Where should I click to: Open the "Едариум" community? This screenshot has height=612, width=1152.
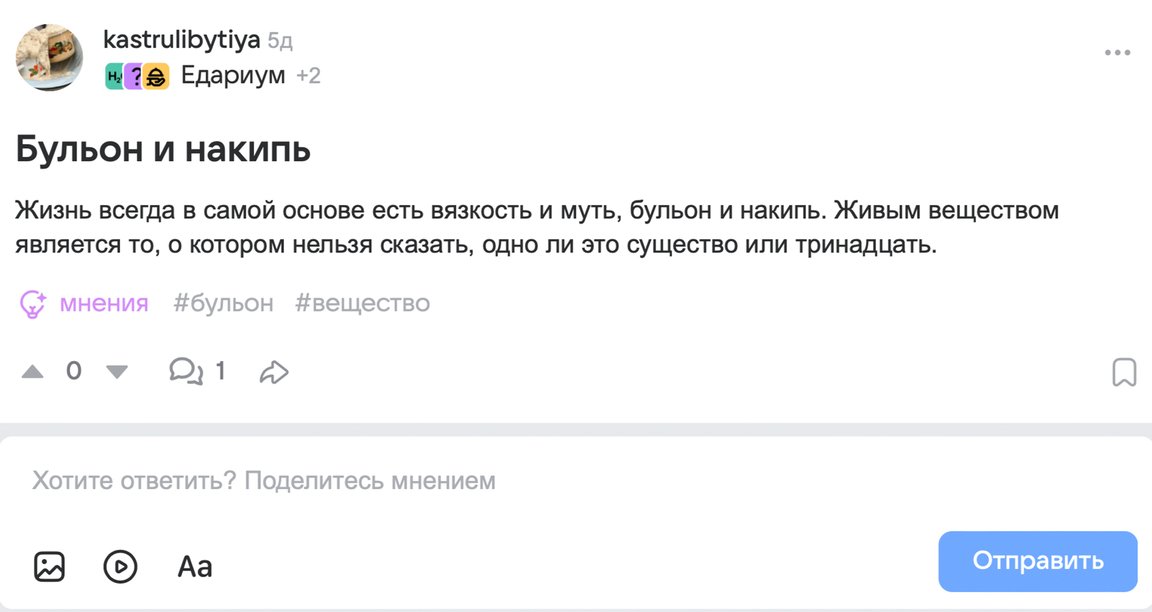point(233,75)
